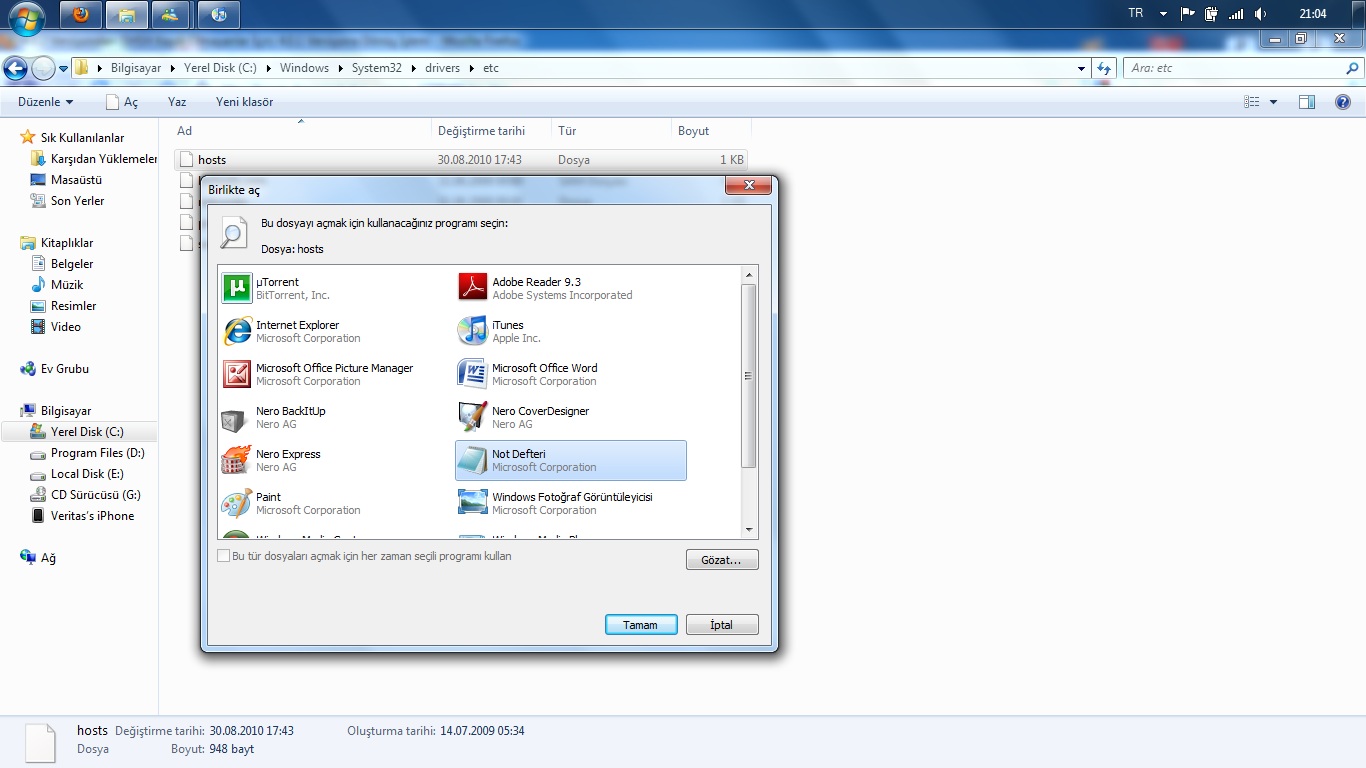Enable always use selected program checkbox
The width and height of the screenshot is (1366, 768).
click(x=224, y=556)
